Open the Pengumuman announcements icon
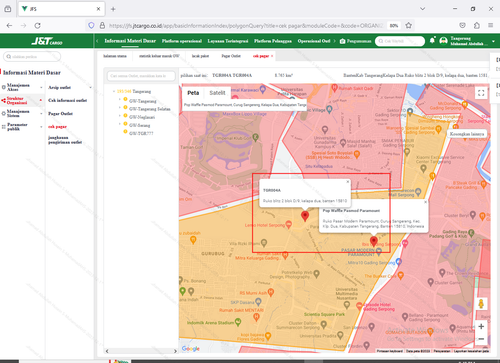 pyautogui.click(x=343, y=41)
